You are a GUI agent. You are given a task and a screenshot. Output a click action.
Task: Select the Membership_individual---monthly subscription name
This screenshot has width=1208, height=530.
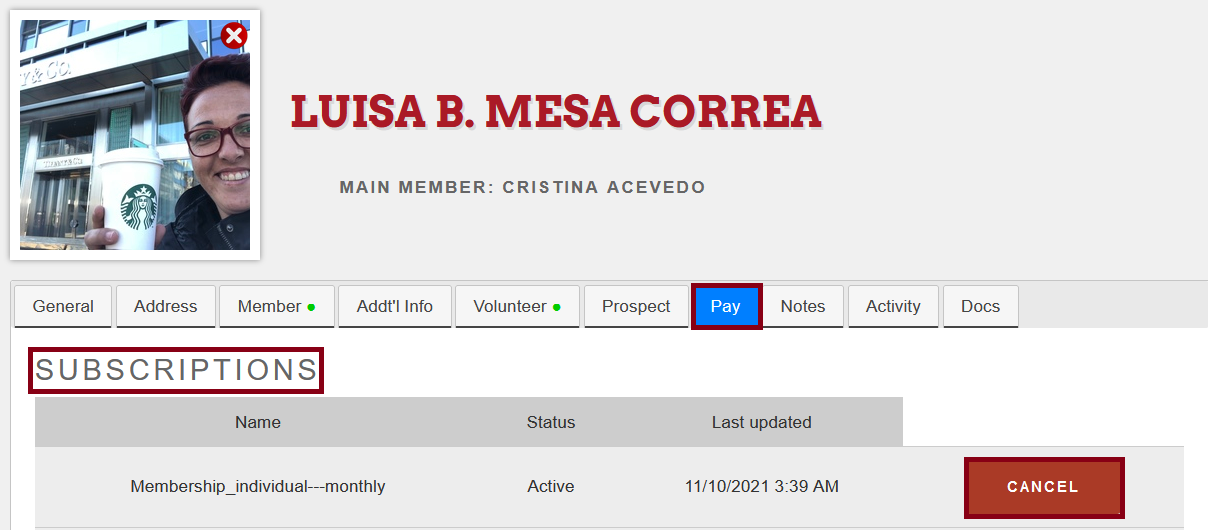click(x=258, y=487)
